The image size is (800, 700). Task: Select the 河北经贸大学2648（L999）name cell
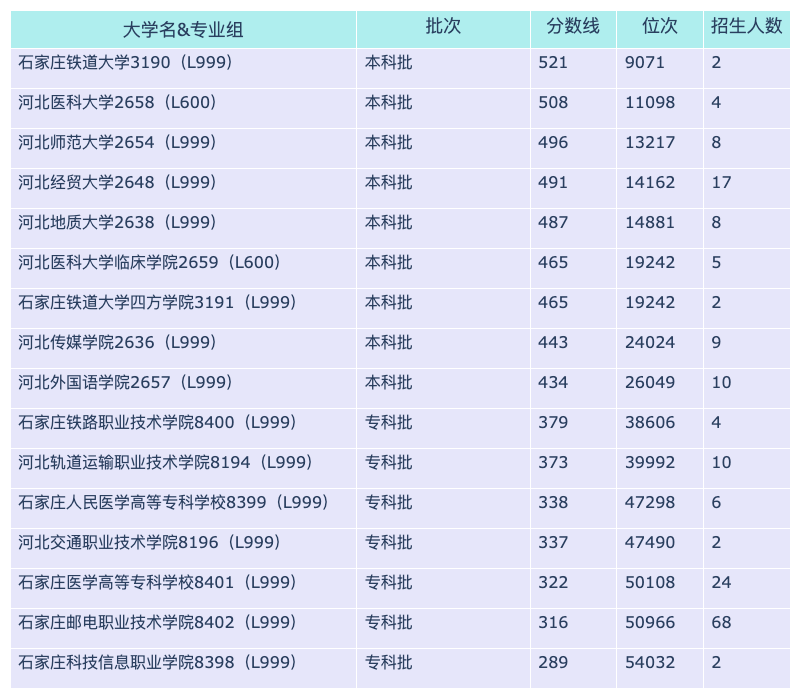click(x=183, y=188)
